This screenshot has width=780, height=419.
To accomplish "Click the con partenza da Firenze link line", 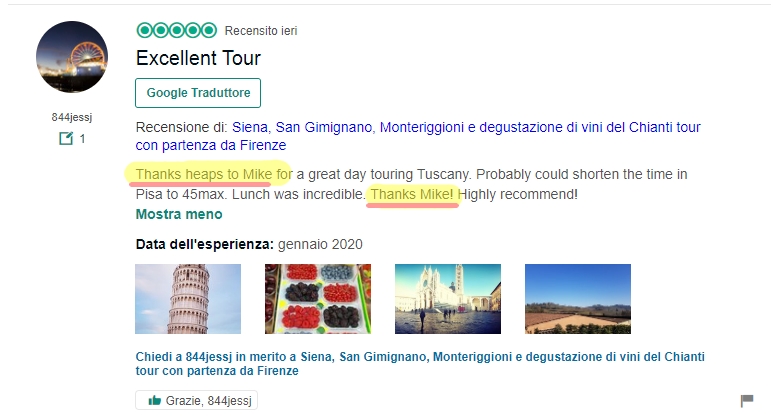I will pos(211,145).
